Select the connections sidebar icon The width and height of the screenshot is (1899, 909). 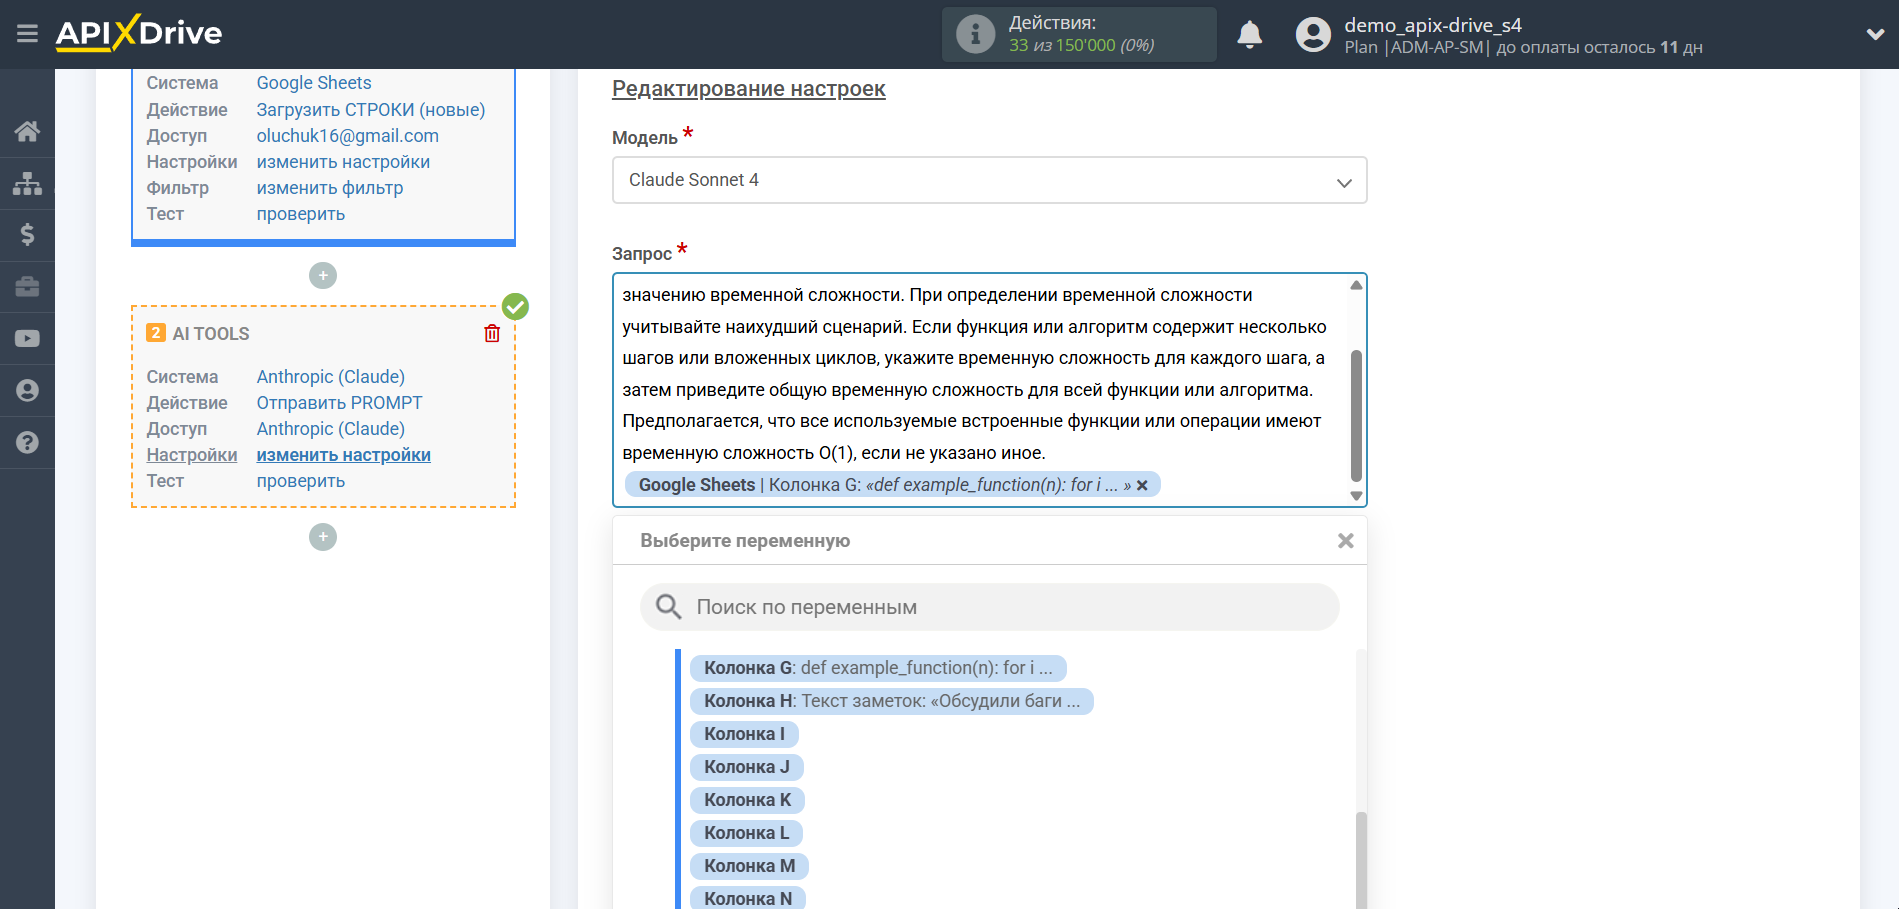coord(27,183)
